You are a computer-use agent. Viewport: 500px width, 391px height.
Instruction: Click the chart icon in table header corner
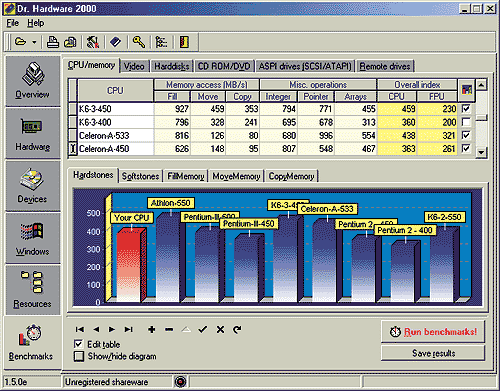point(467,90)
